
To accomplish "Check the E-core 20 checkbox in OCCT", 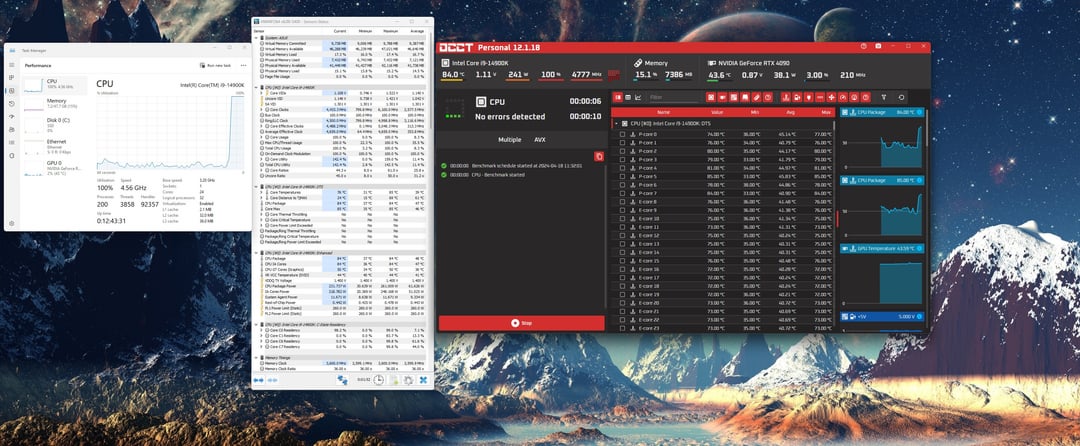I will [623, 304].
